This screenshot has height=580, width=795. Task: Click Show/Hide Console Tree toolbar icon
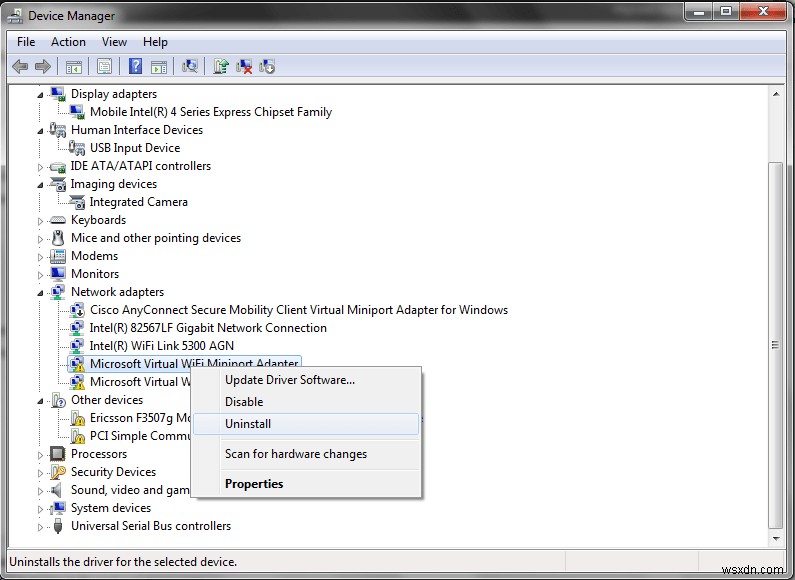click(x=74, y=66)
